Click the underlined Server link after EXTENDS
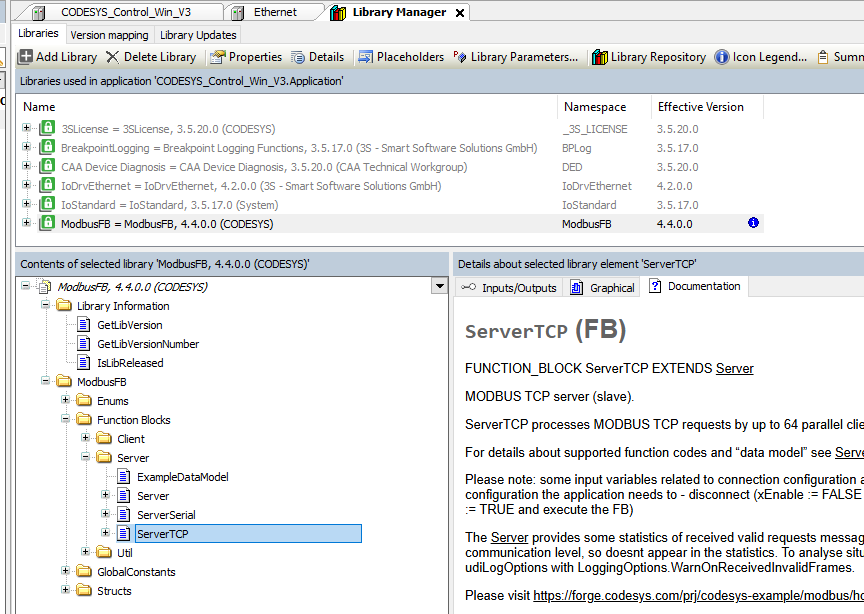Screen dimensions: 864x614 tap(734, 368)
